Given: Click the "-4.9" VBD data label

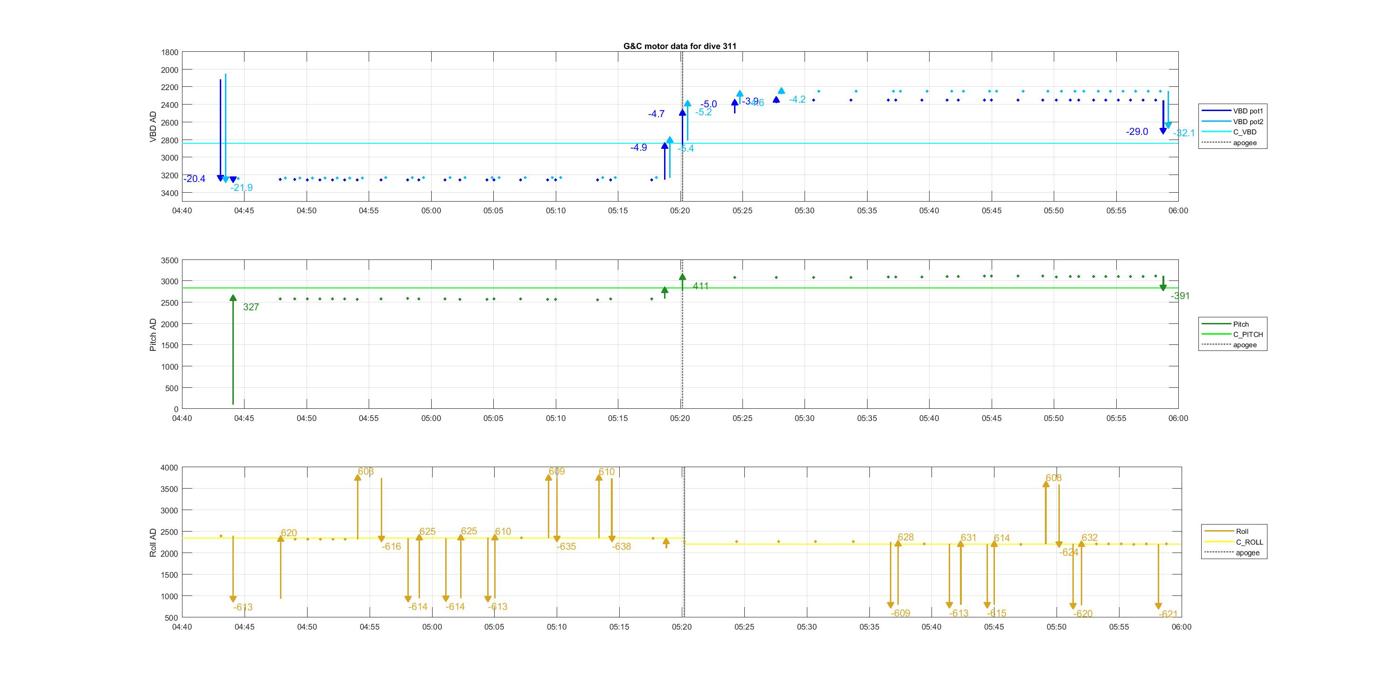Looking at the screenshot, I should (638, 148).
